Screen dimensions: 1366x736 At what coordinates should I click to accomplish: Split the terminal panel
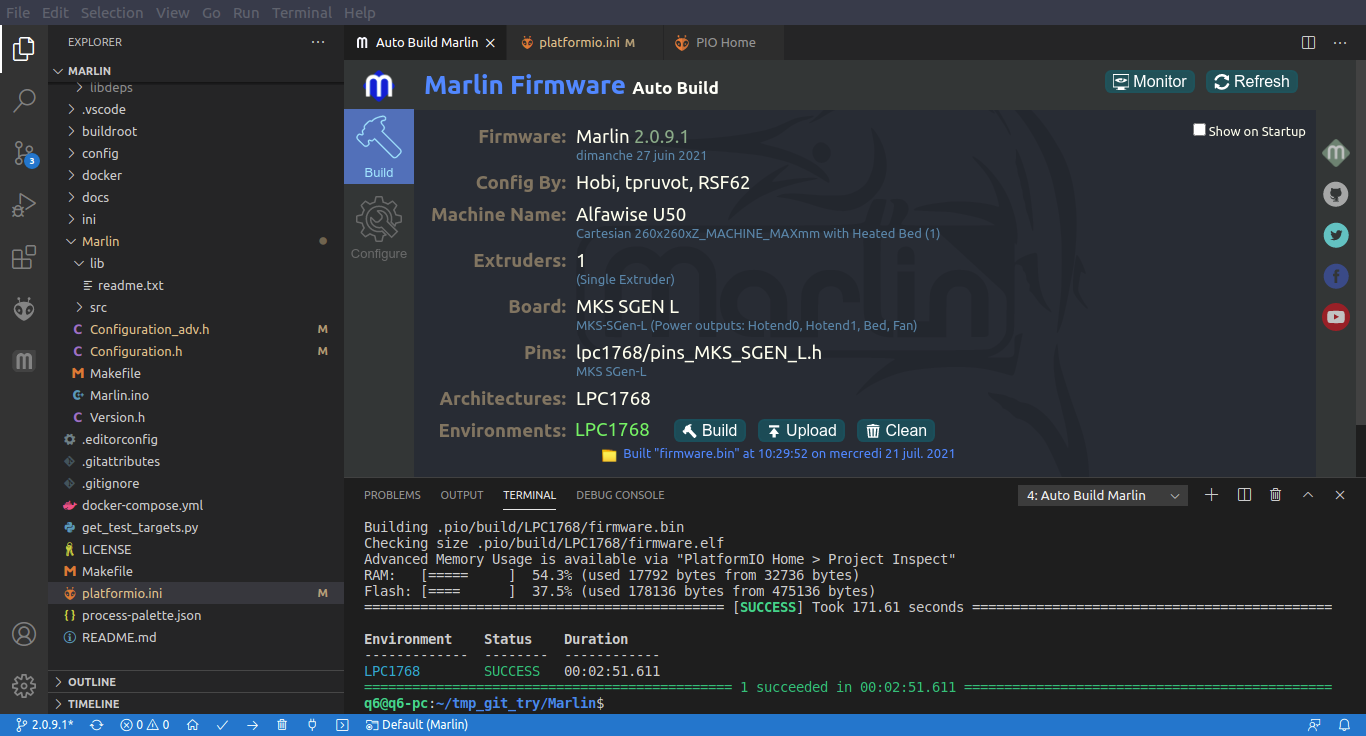(1244, 495)
